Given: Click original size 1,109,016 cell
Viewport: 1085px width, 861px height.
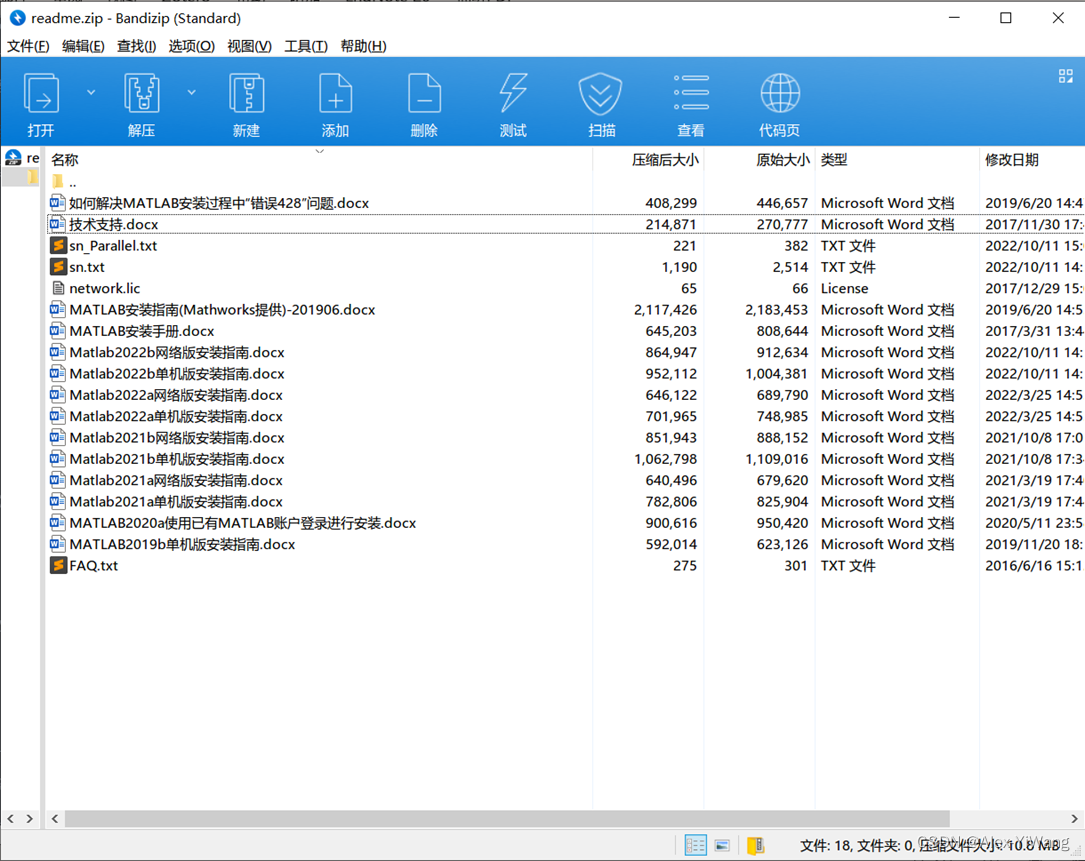Looking at the screenshot, I should pos(776,460).
